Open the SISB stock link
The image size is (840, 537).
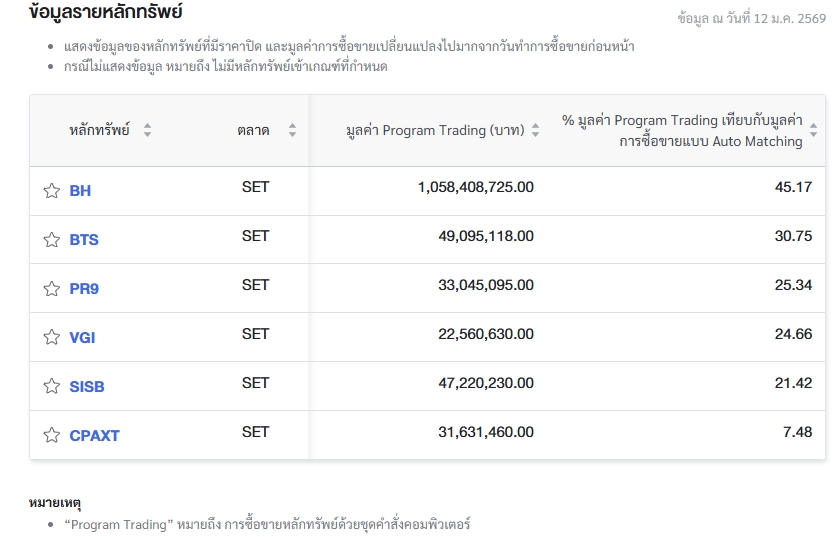87,387
